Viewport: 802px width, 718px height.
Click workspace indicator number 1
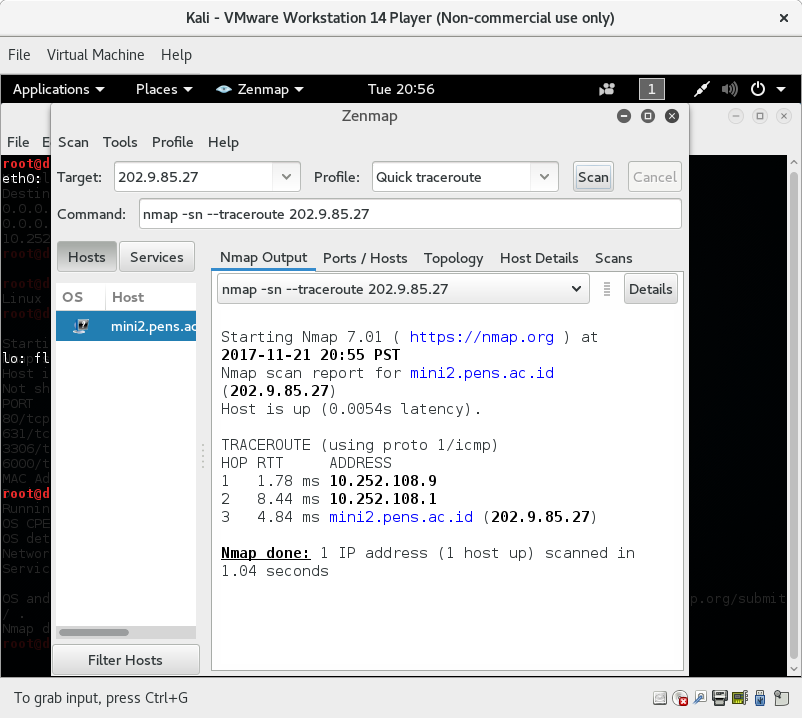pos(652,89)
